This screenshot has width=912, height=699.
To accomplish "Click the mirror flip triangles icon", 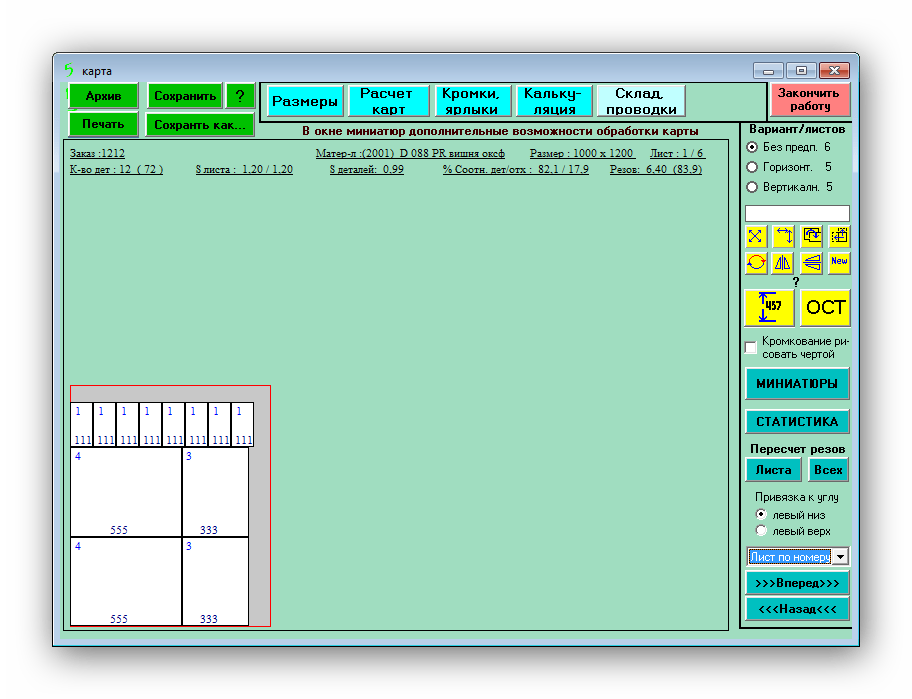I will pyautogui.click(x=784, y=263).
